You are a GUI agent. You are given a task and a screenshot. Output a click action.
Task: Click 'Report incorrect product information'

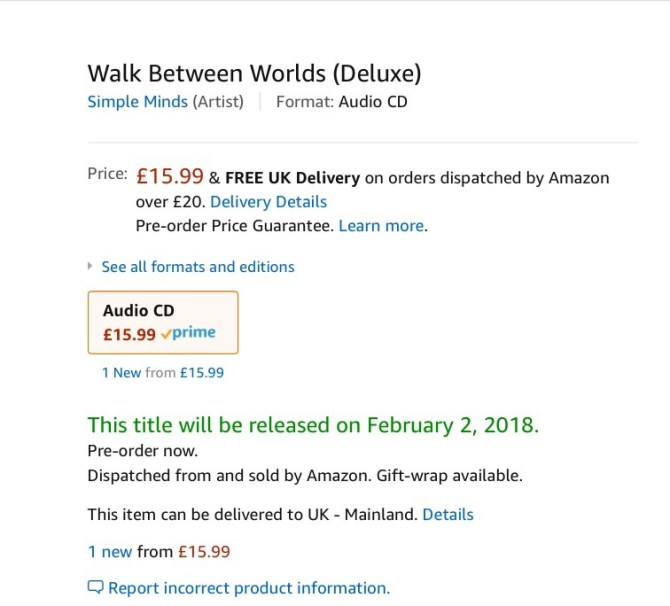pyautogui.click(x=248, y=588)
